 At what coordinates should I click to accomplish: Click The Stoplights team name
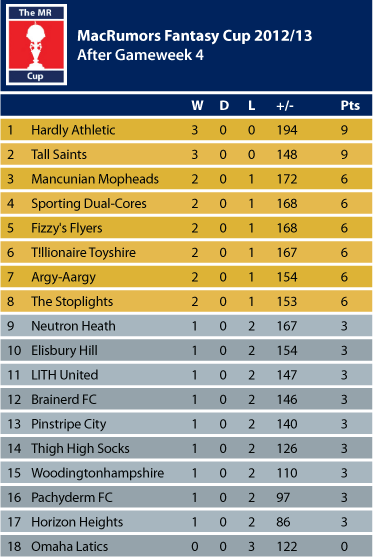click(72, 302)
